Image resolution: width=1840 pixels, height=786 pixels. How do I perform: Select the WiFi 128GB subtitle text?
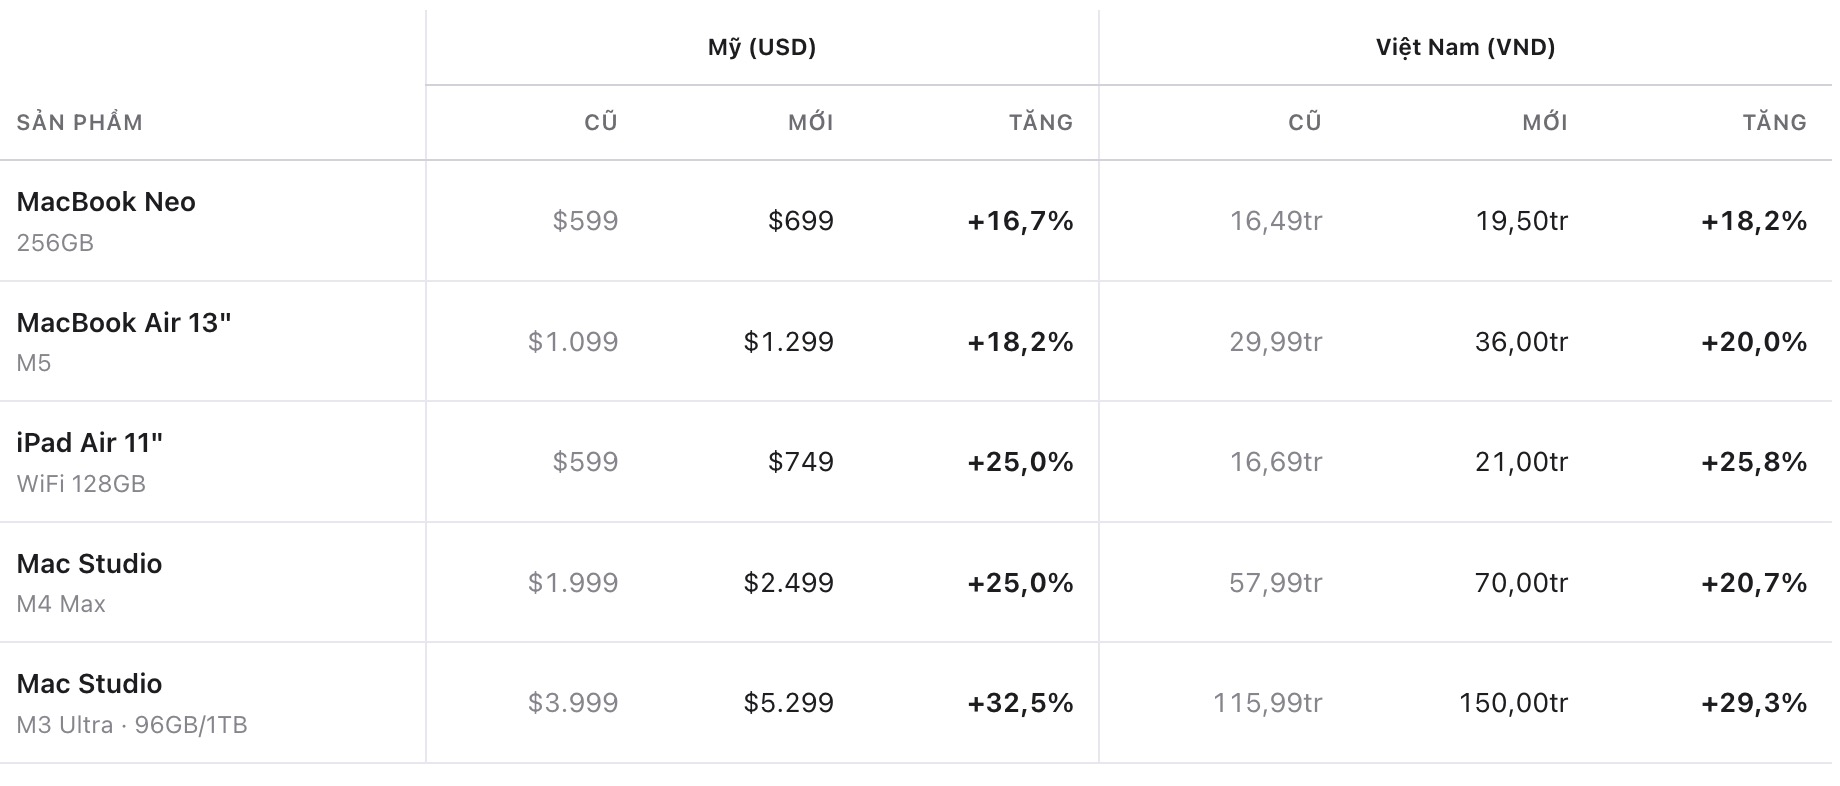pos(81,484)
